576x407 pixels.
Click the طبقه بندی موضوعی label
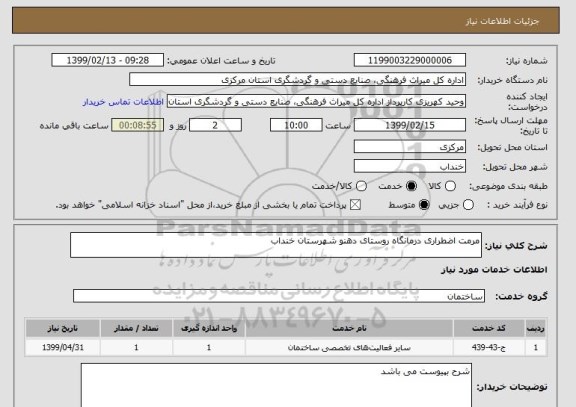tap(508, 186)
